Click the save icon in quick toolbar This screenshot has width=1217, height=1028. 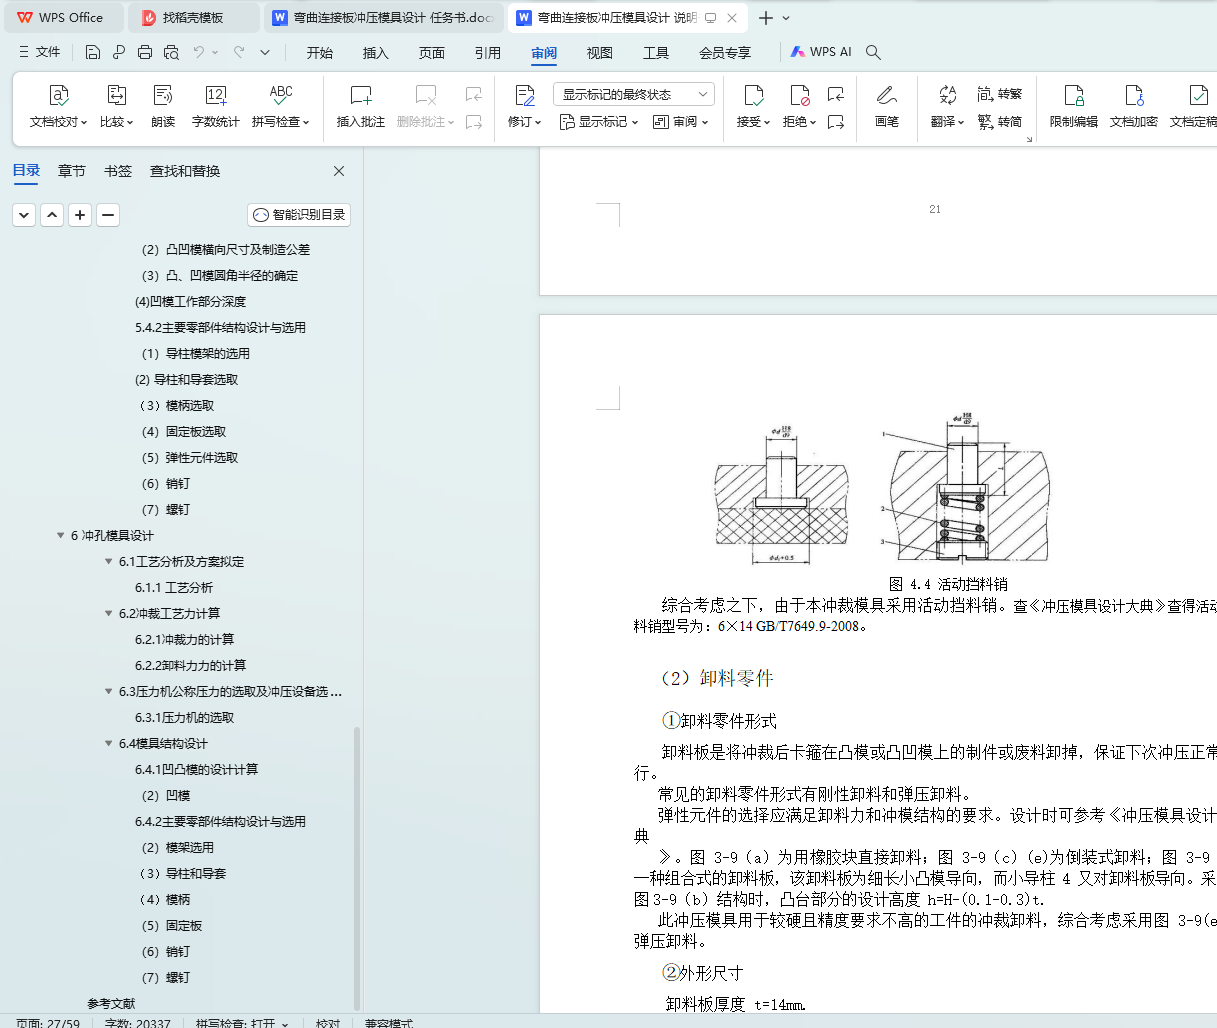93,52
